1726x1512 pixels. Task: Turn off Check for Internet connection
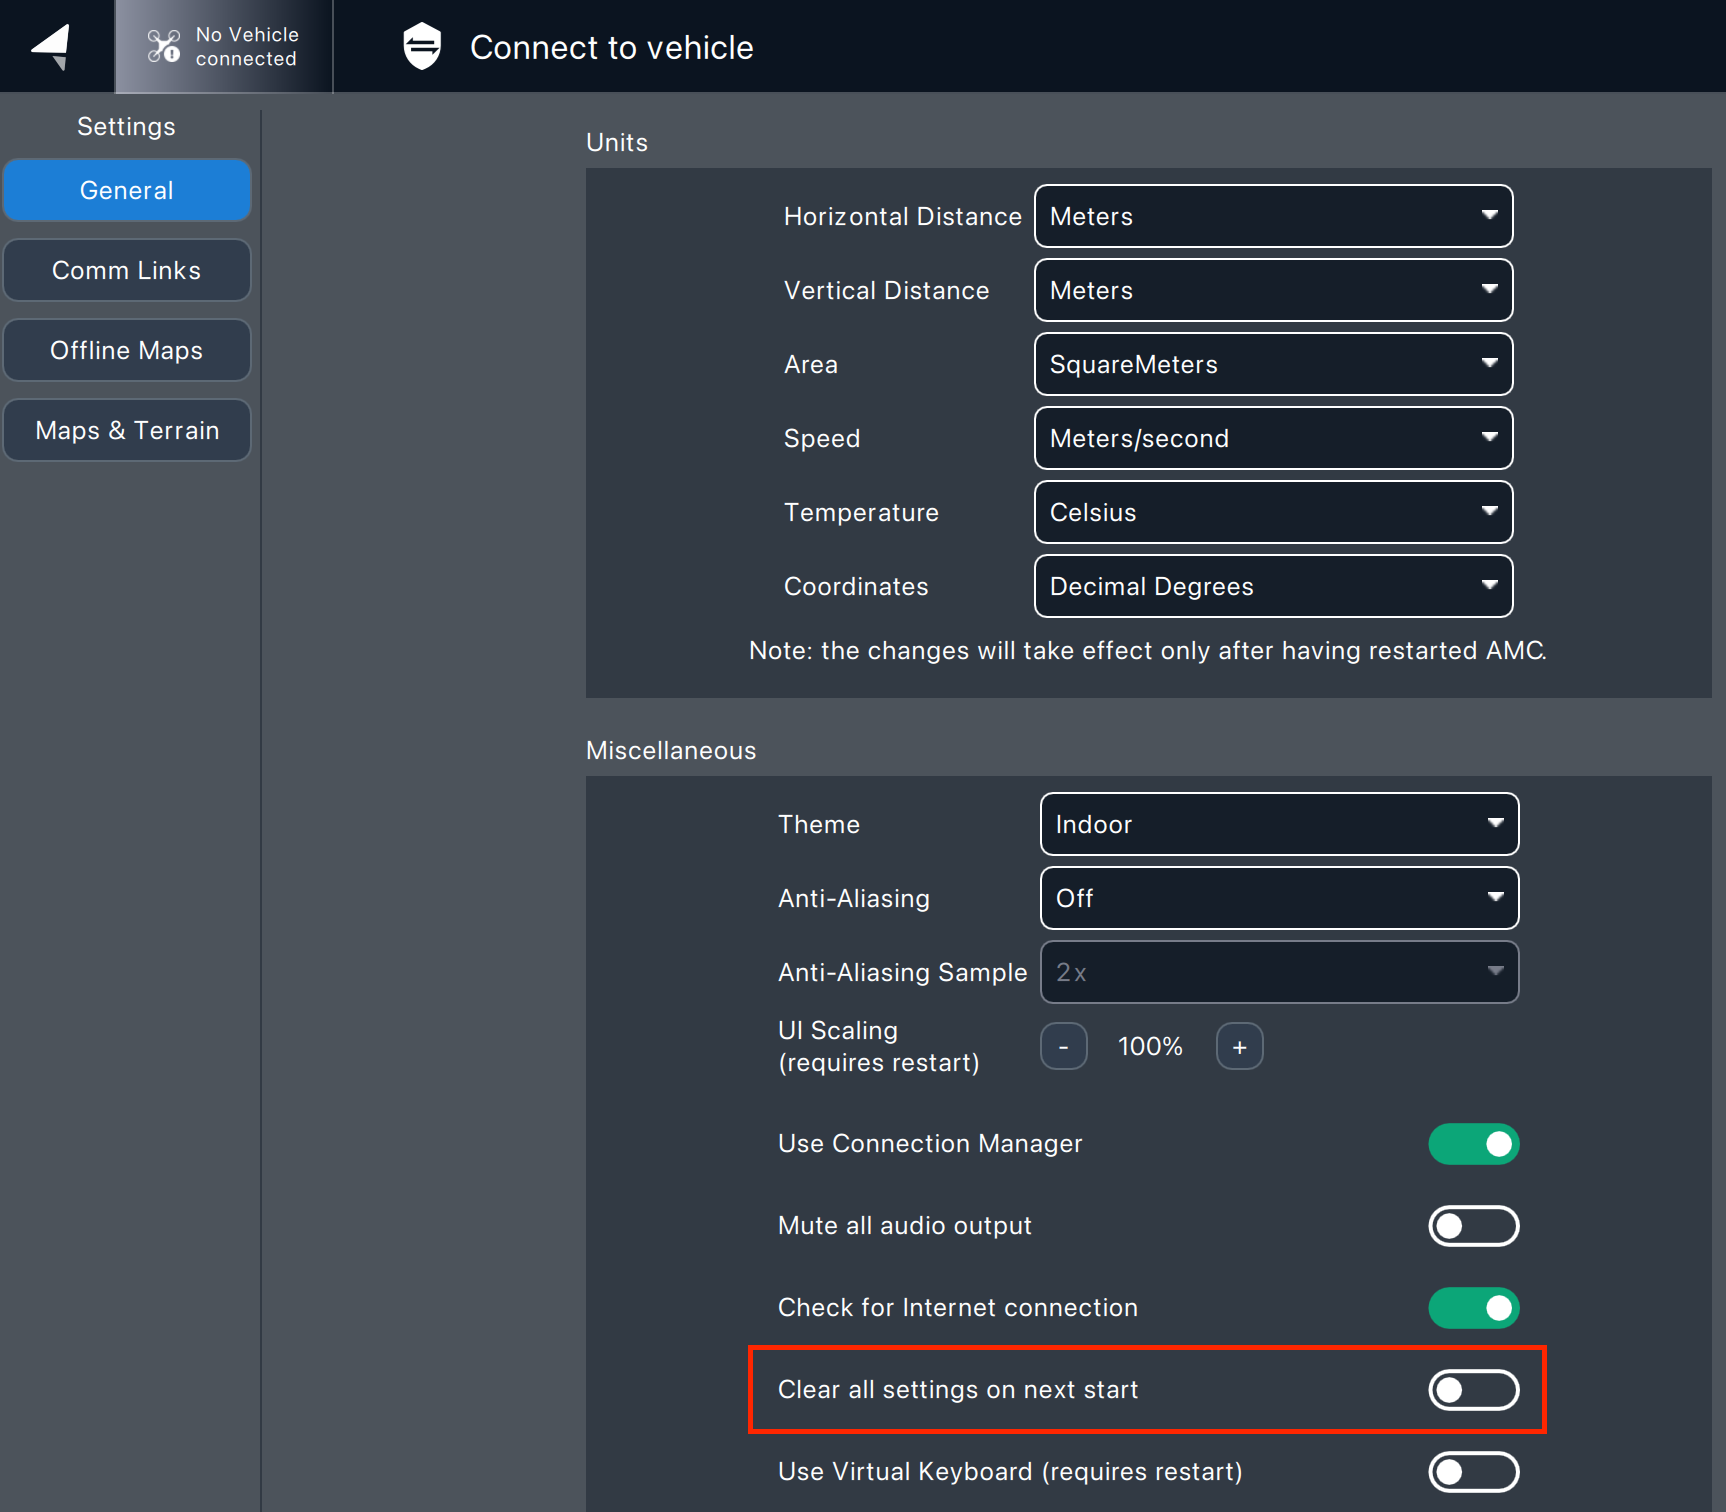1473,1308
